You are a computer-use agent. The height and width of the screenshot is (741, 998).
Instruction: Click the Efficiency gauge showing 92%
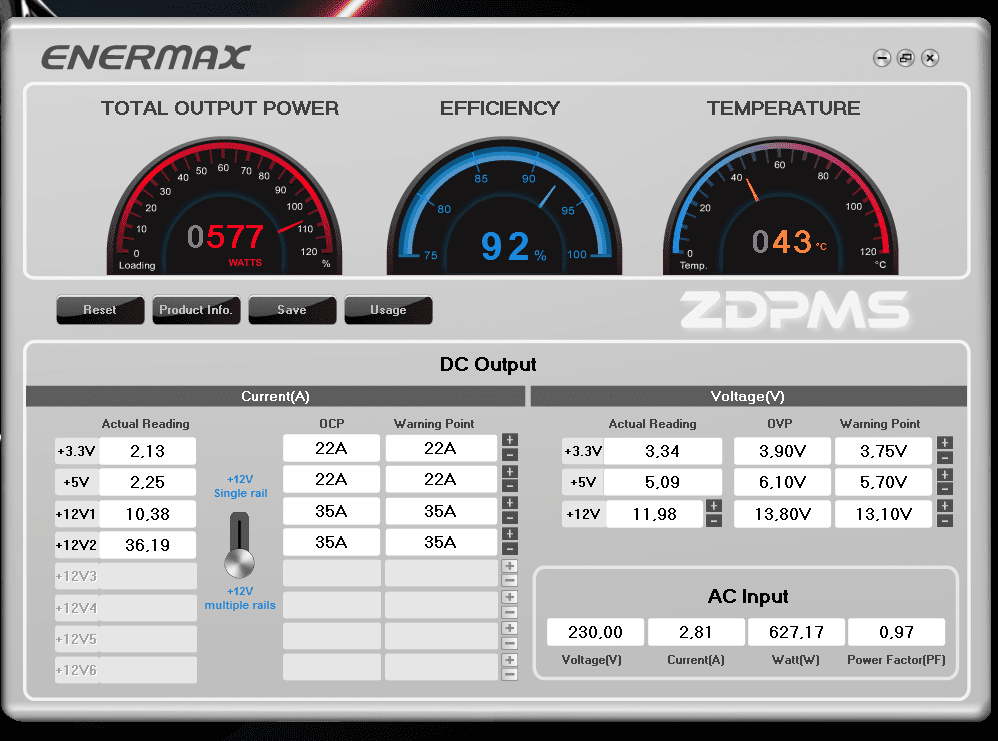pos(504,207)
